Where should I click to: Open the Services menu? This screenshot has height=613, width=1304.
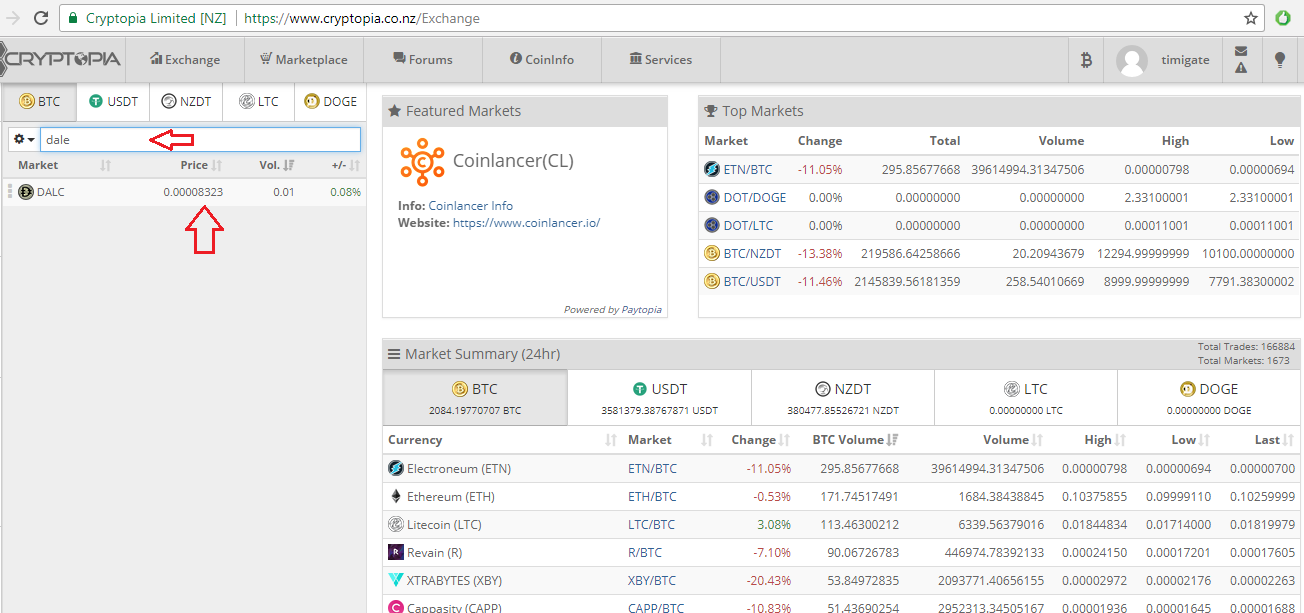(x=661, y=59)
